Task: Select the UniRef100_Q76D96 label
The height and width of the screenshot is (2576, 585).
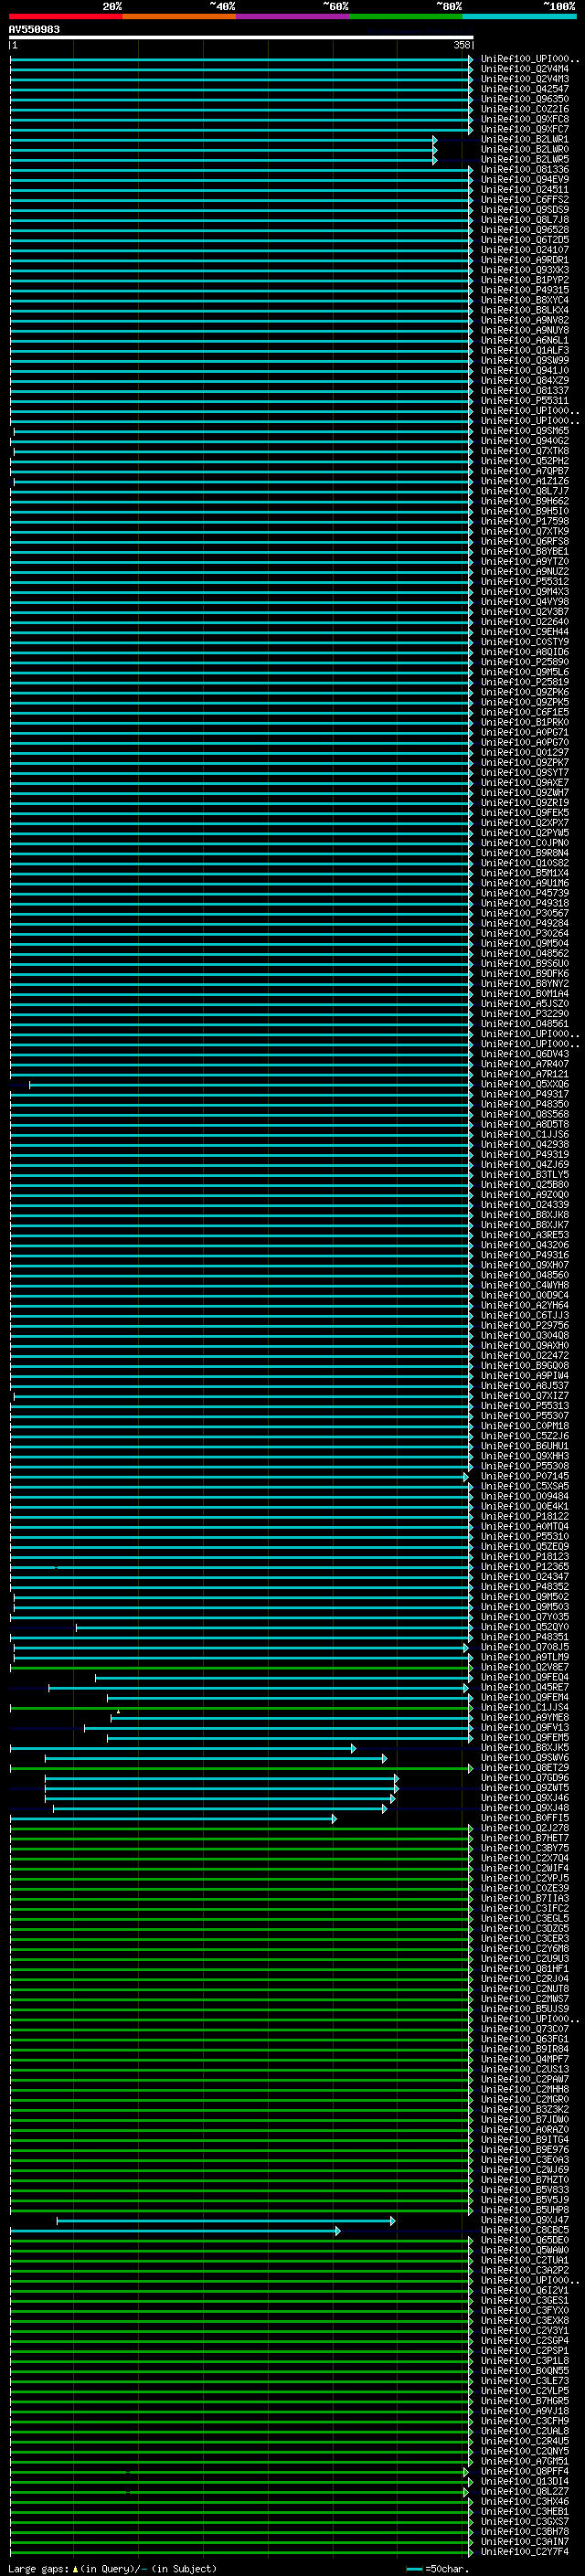Action: (525, 1777)
